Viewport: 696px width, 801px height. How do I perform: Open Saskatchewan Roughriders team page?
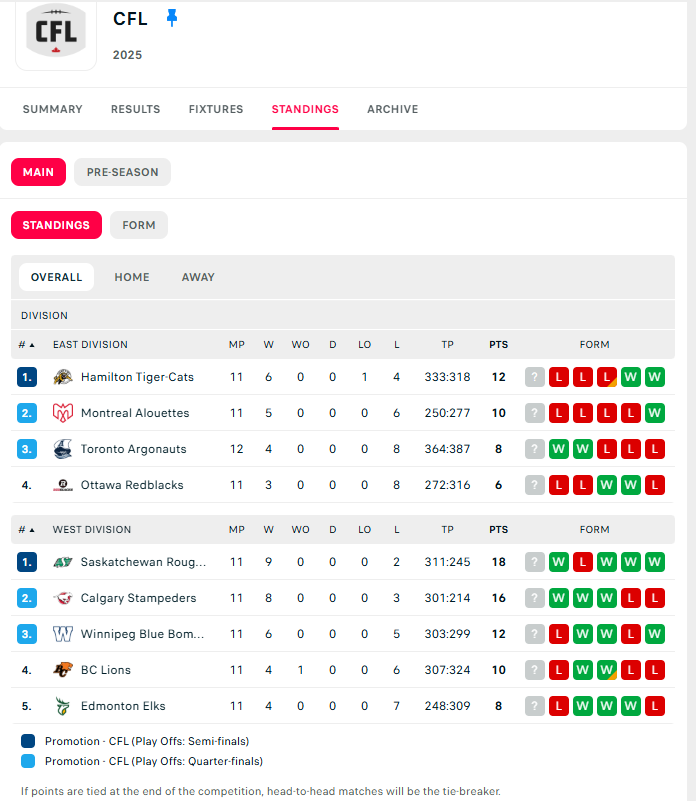pos(143,562)
